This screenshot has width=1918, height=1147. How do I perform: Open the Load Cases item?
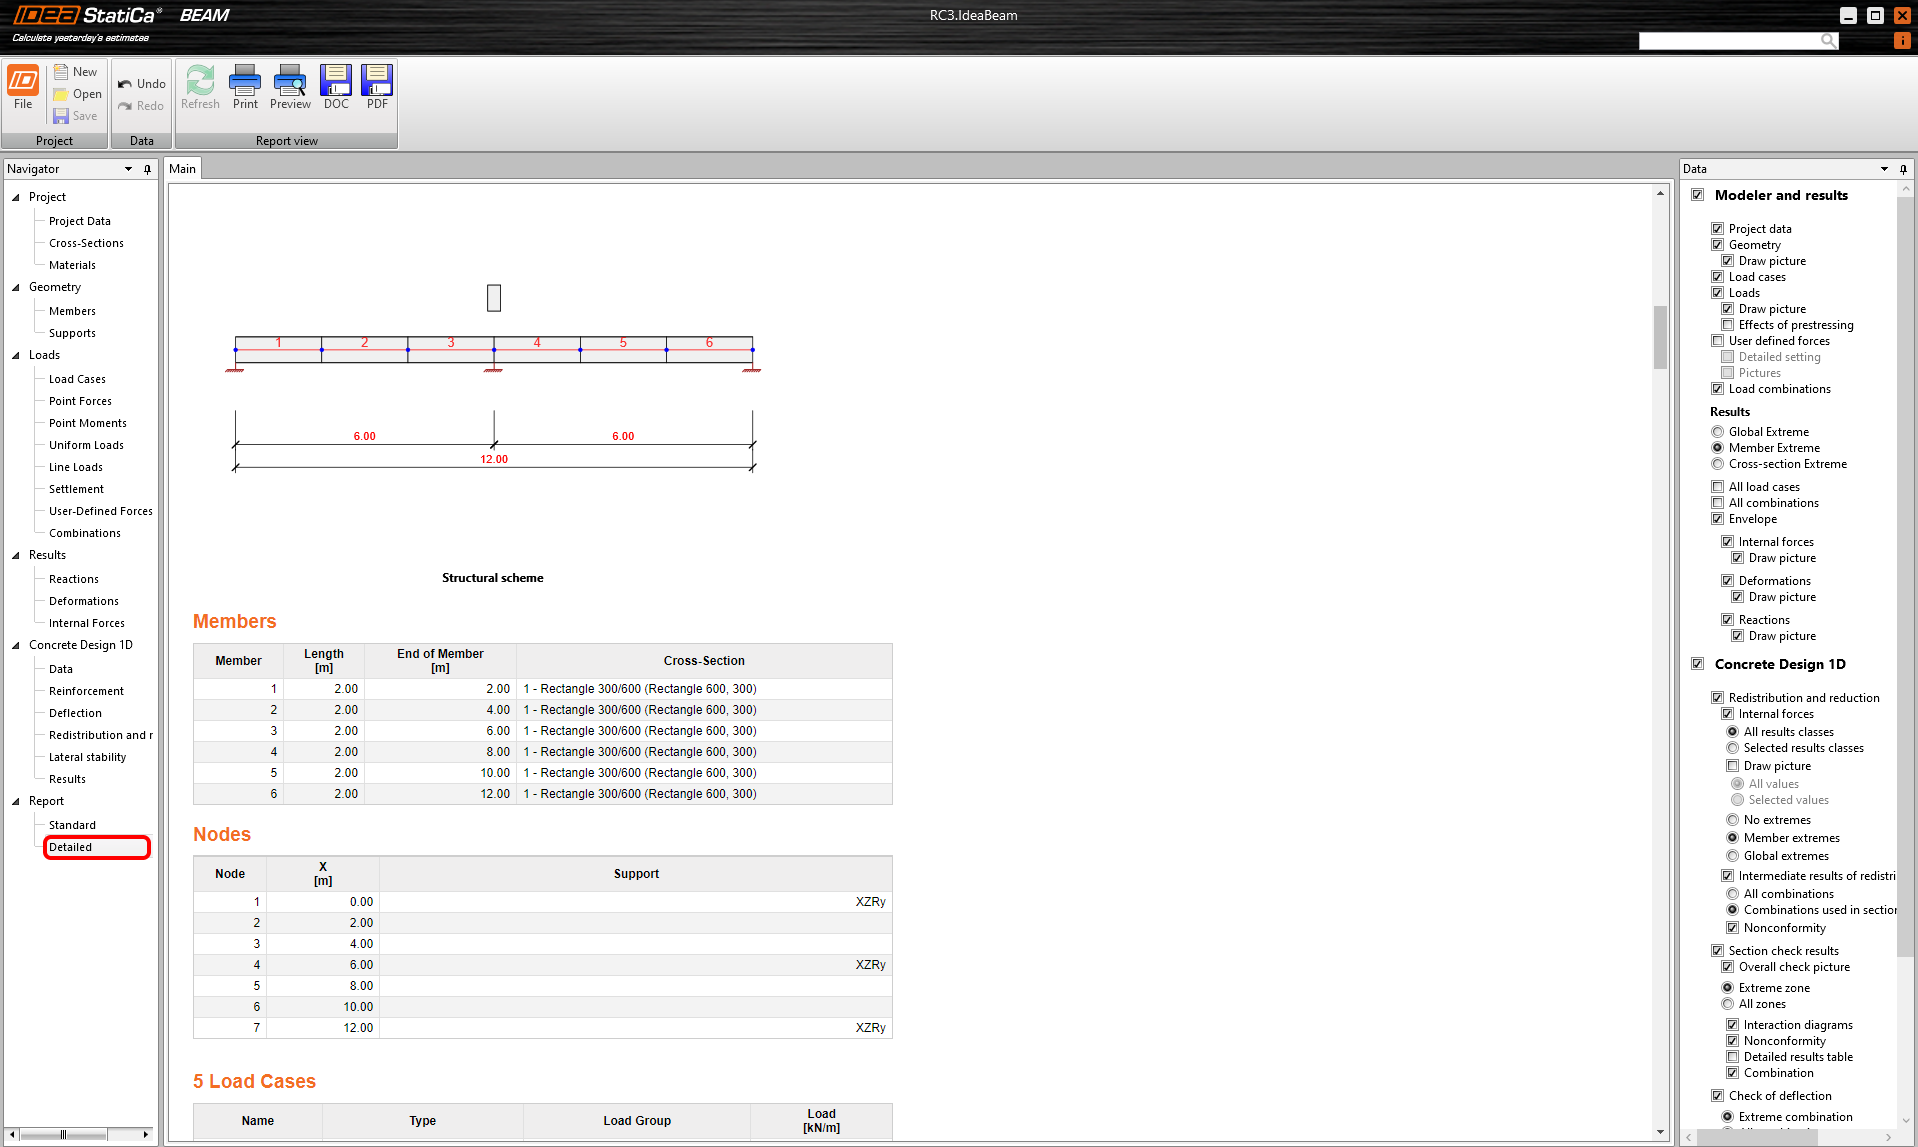77,379
